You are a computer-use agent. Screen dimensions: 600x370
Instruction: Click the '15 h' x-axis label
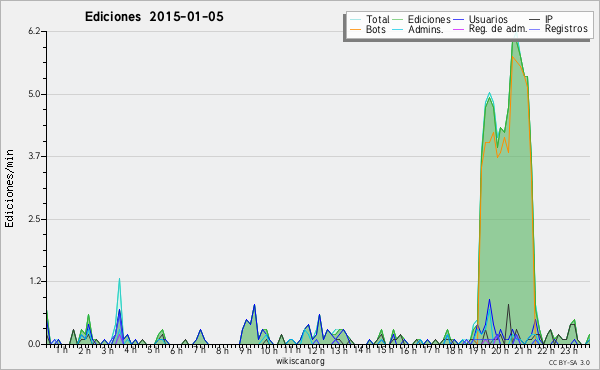[384, 350]
